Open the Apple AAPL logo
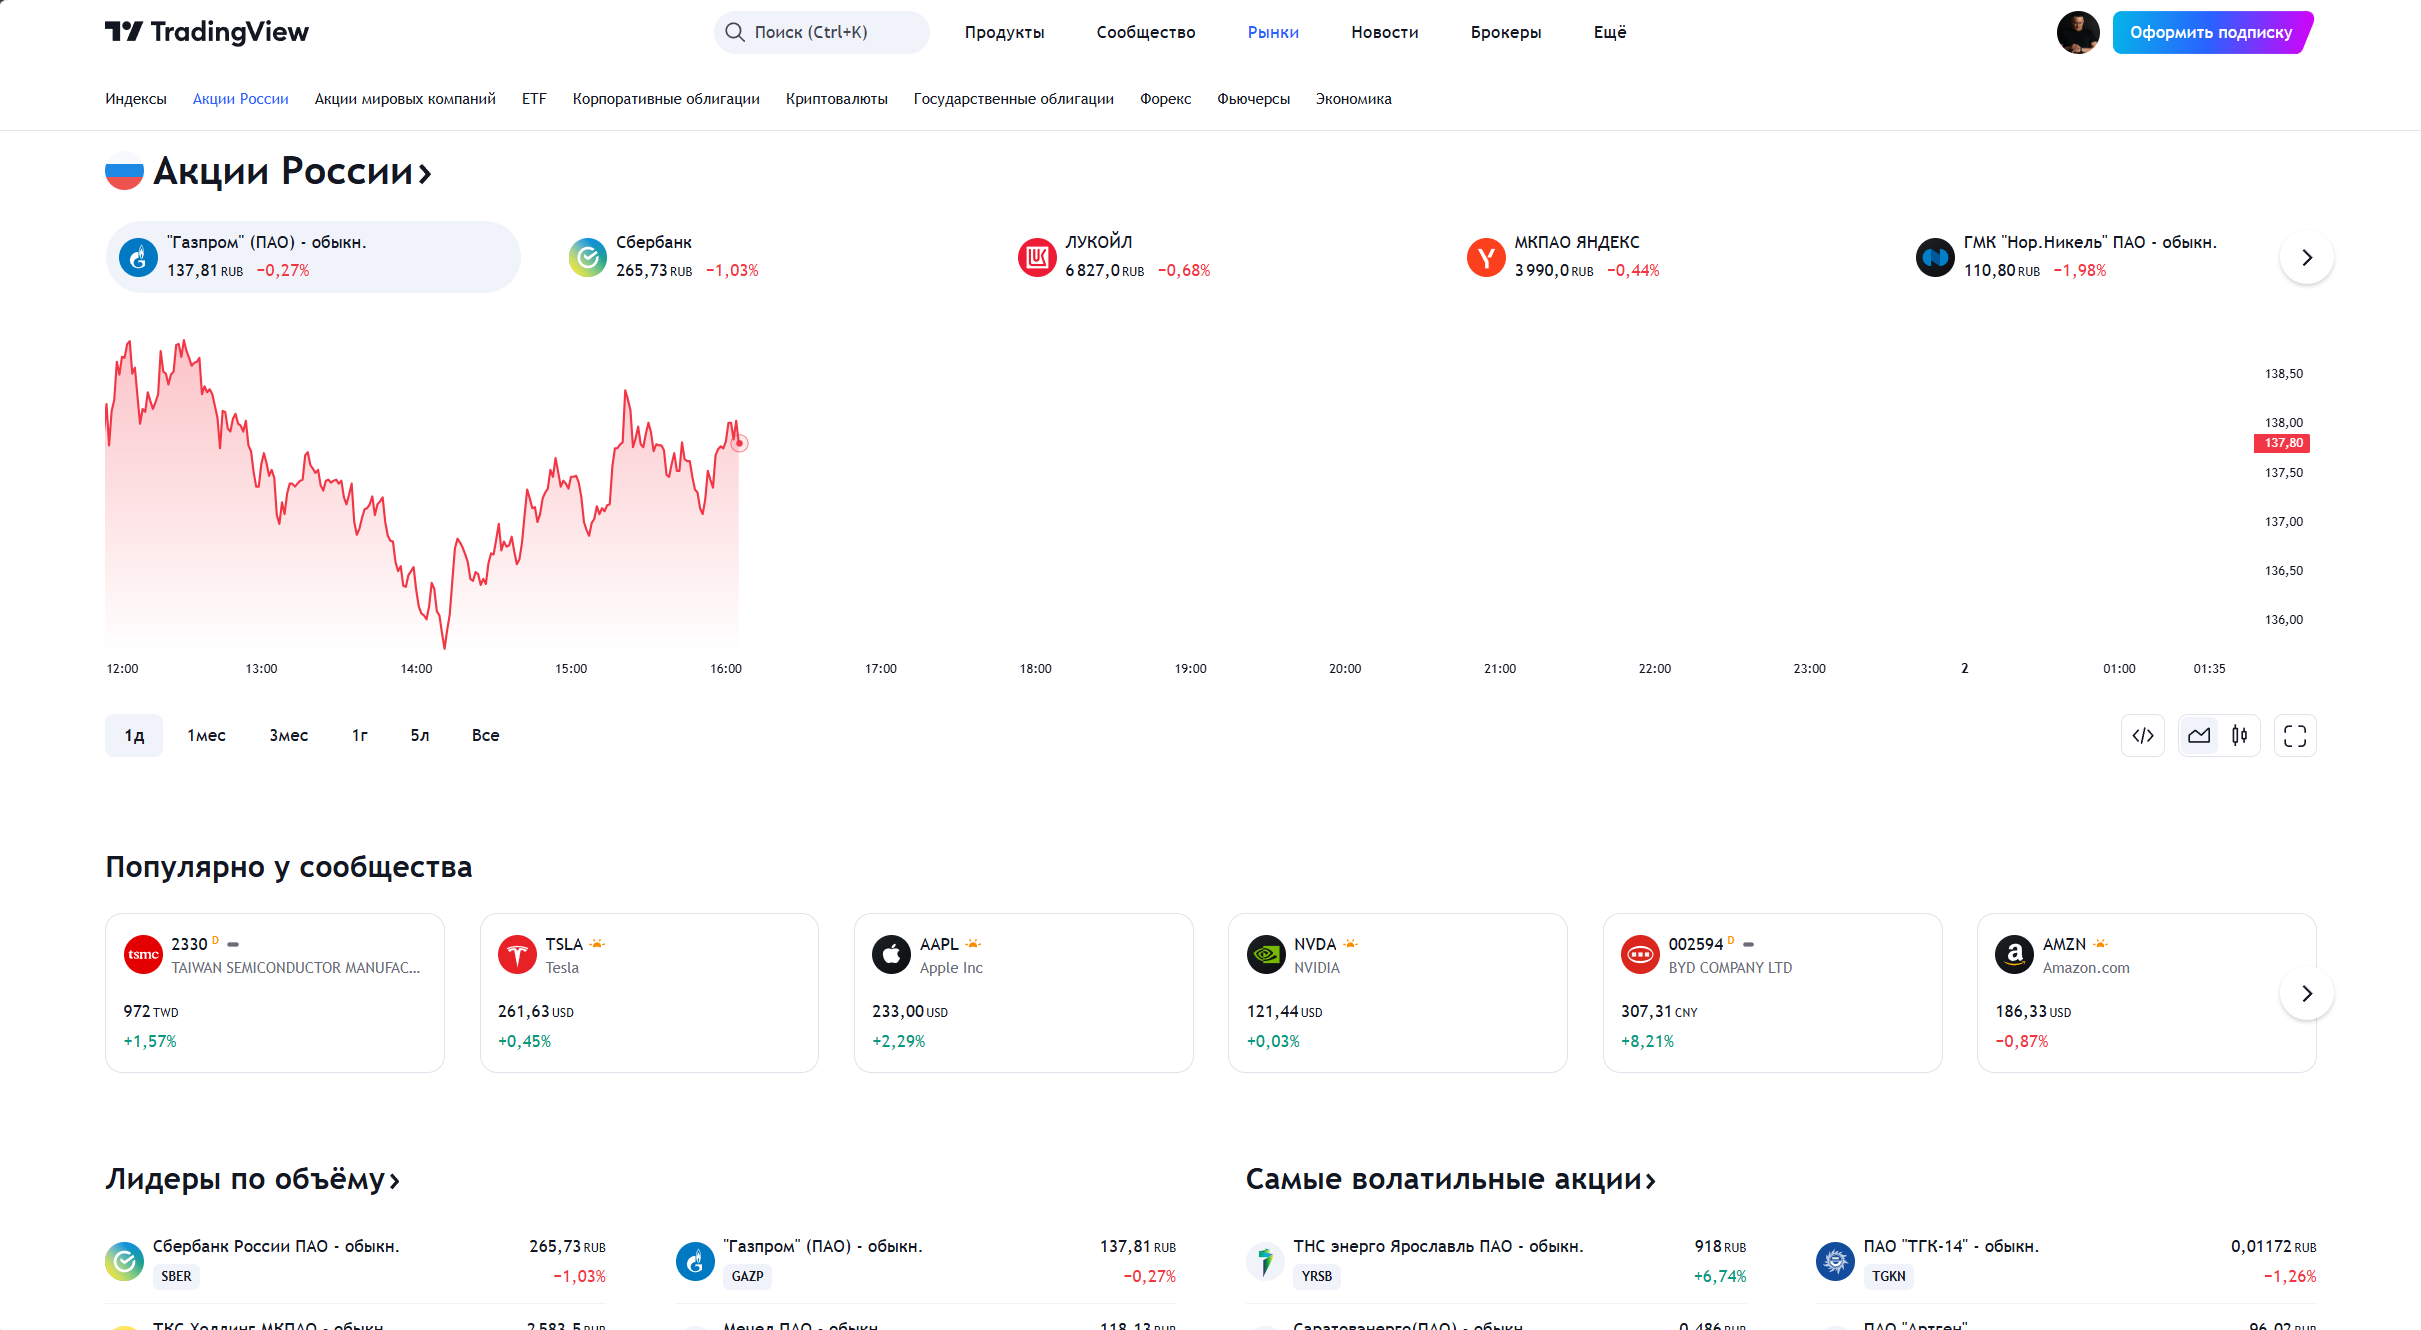The height and width of the screenshot is (1330, 2421). tap(891, 955)
